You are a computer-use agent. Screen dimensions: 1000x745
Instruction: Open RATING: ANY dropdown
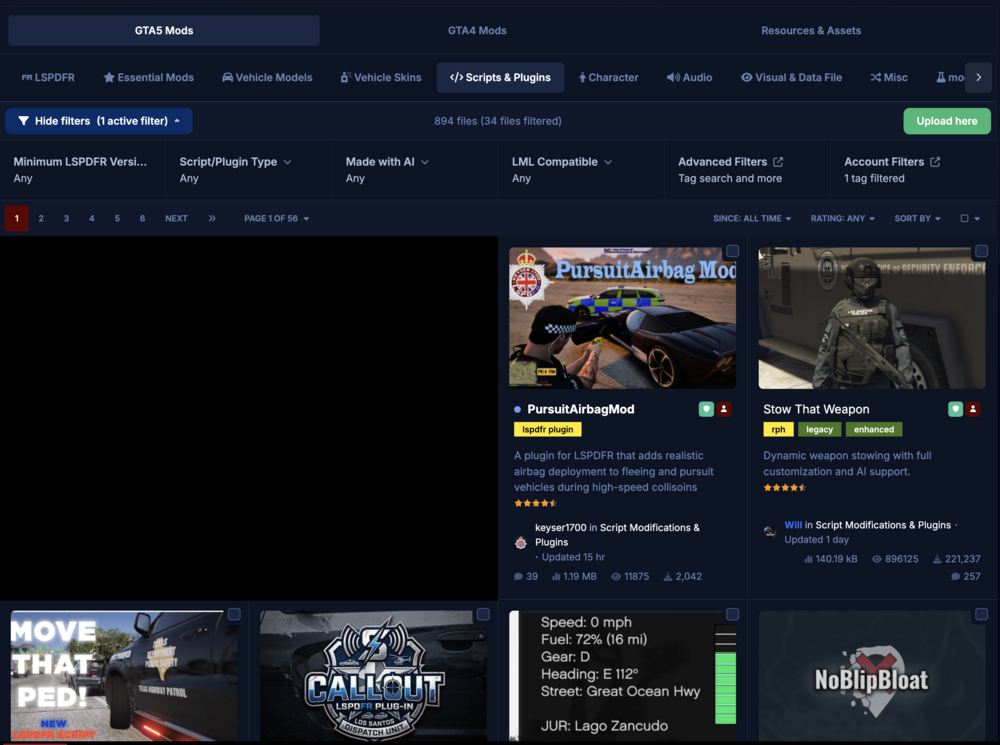[x=842, y=218]
